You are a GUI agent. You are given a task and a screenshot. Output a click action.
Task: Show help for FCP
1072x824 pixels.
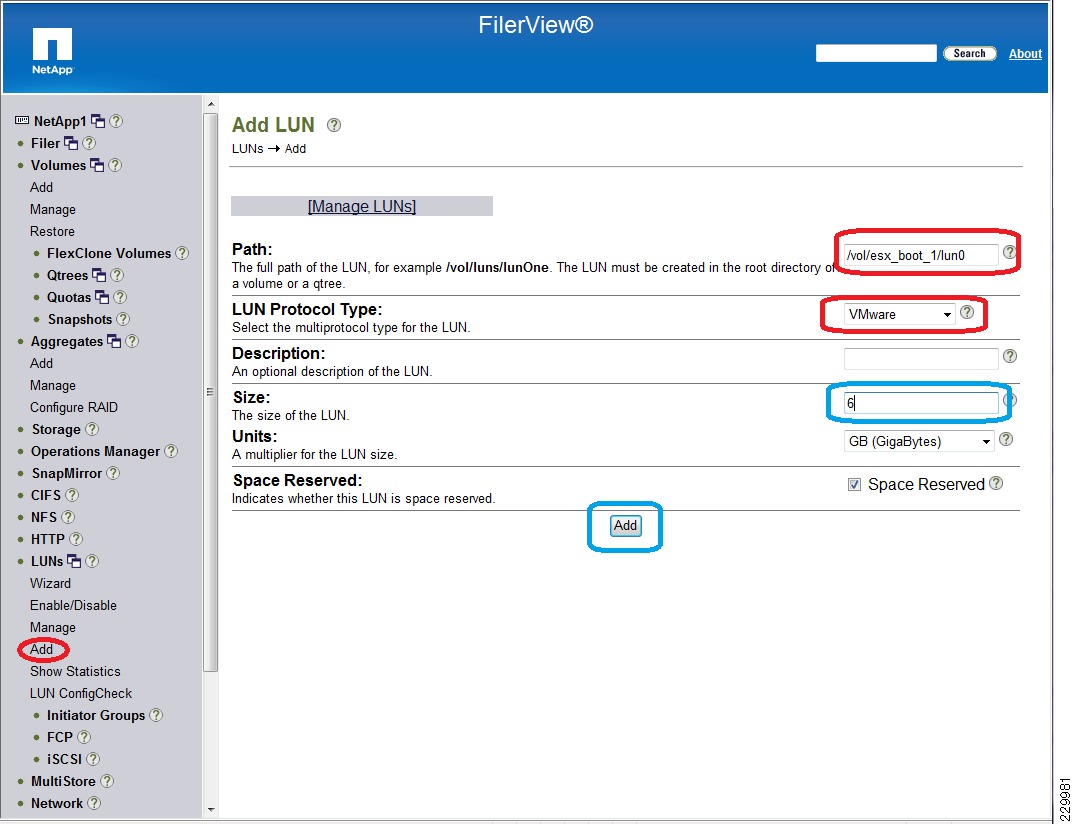coord(83,736)
